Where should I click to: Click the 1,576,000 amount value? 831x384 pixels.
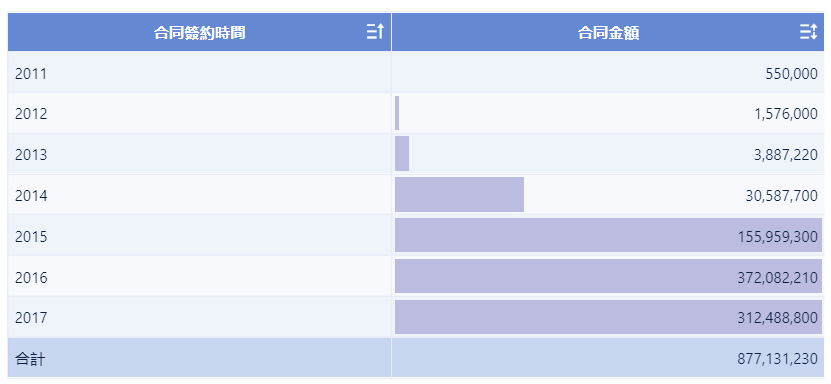(x=786, y=114)
